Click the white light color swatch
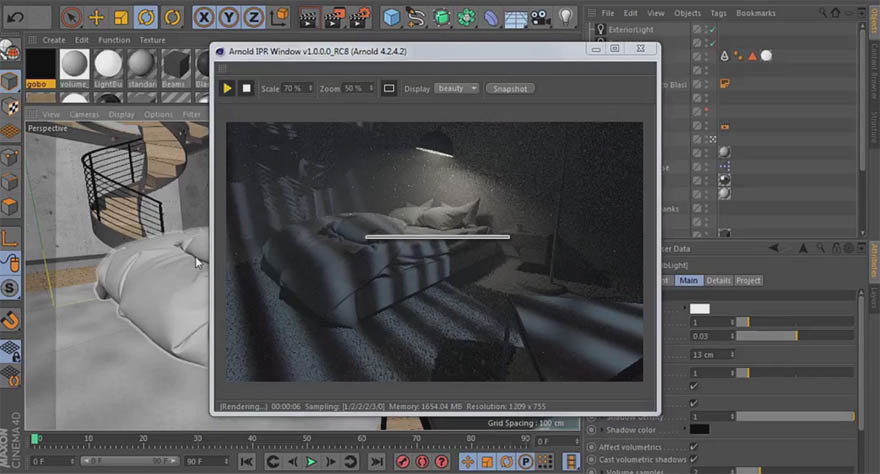880x474 pixels. [699, 309]
